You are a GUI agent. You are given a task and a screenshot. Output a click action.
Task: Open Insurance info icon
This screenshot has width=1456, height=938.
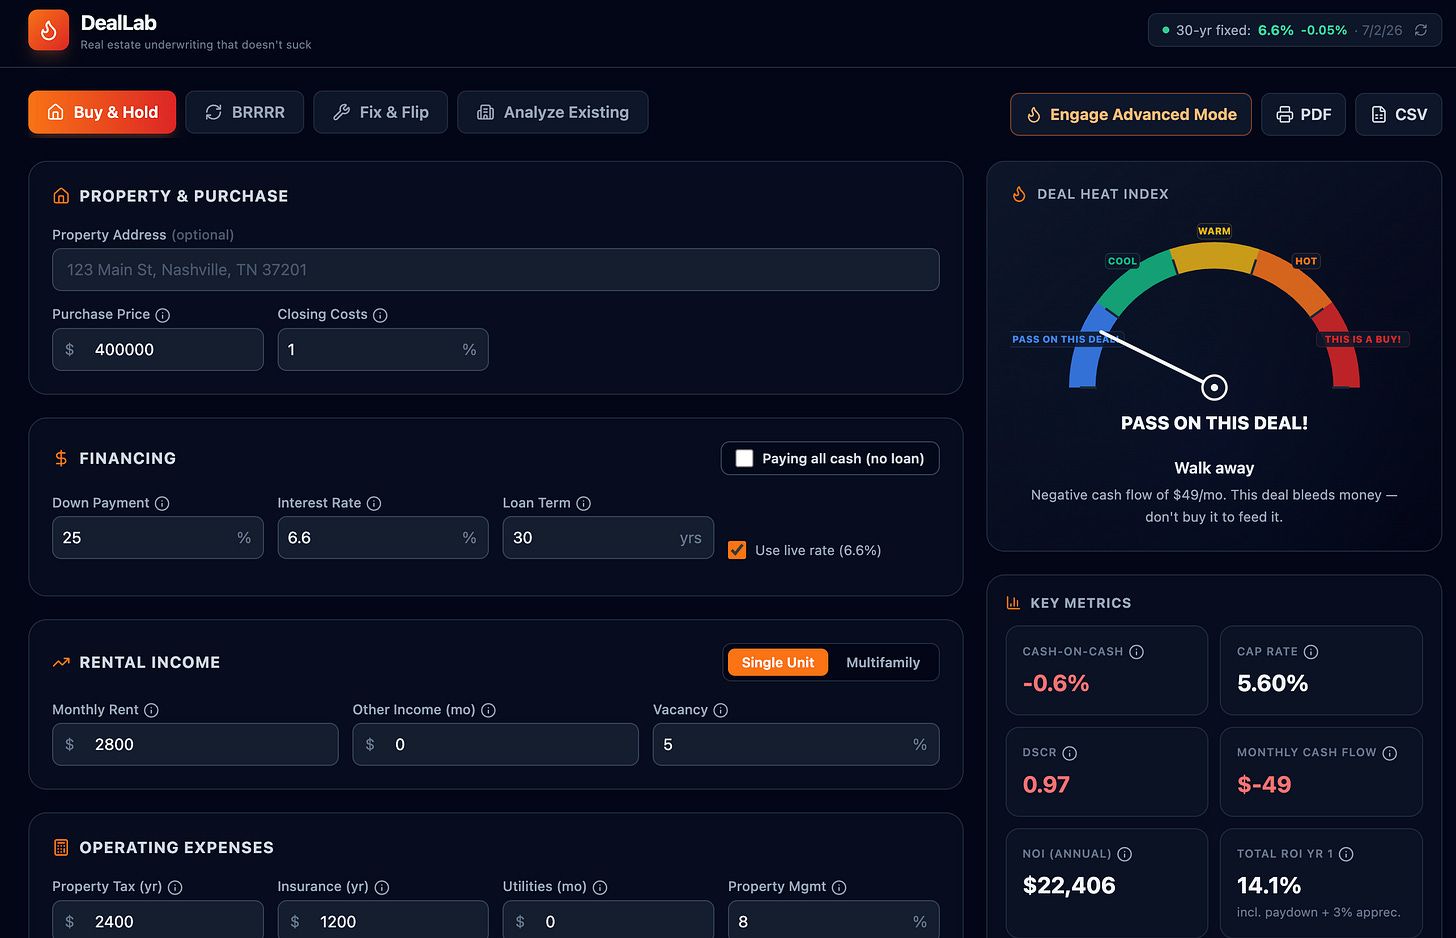(382, 887)
